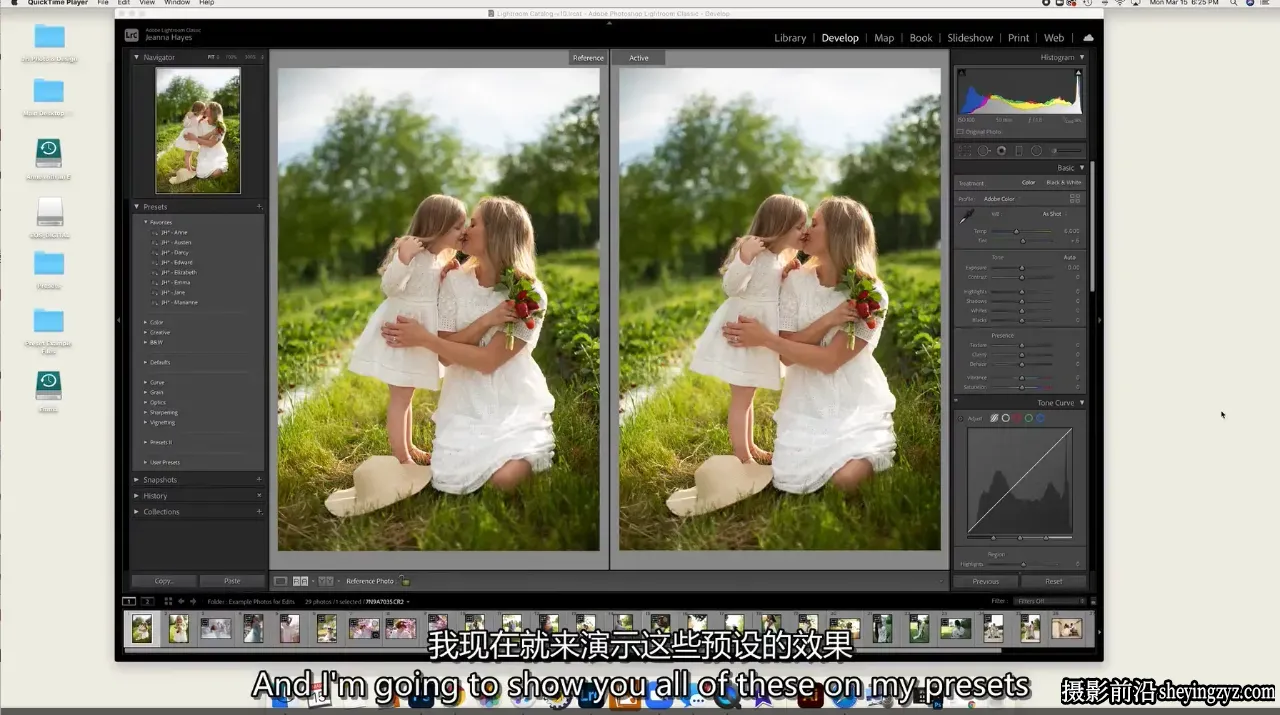
Task: Expand the Snapshots panel
Action: pos(137,480)
